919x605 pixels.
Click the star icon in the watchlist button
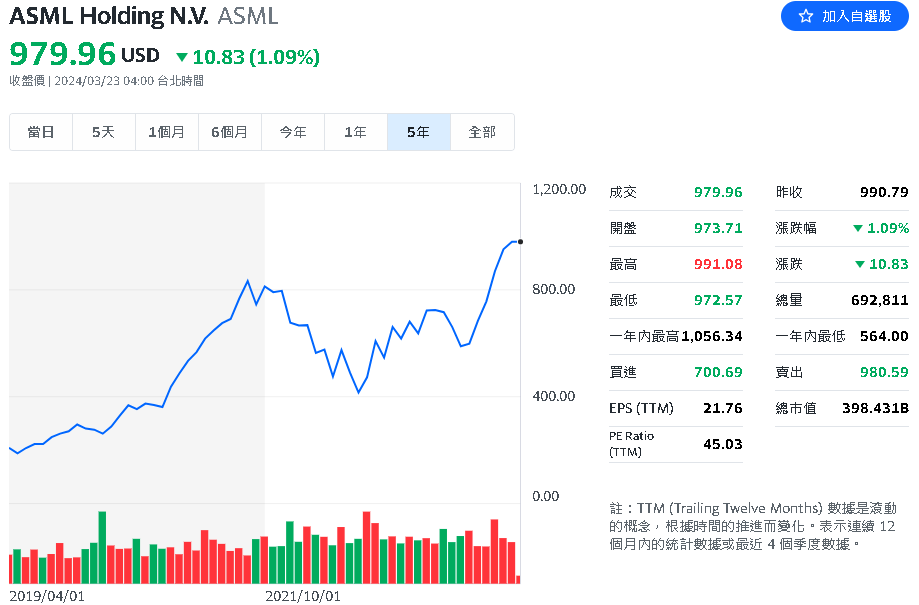(x=806, y=16)
